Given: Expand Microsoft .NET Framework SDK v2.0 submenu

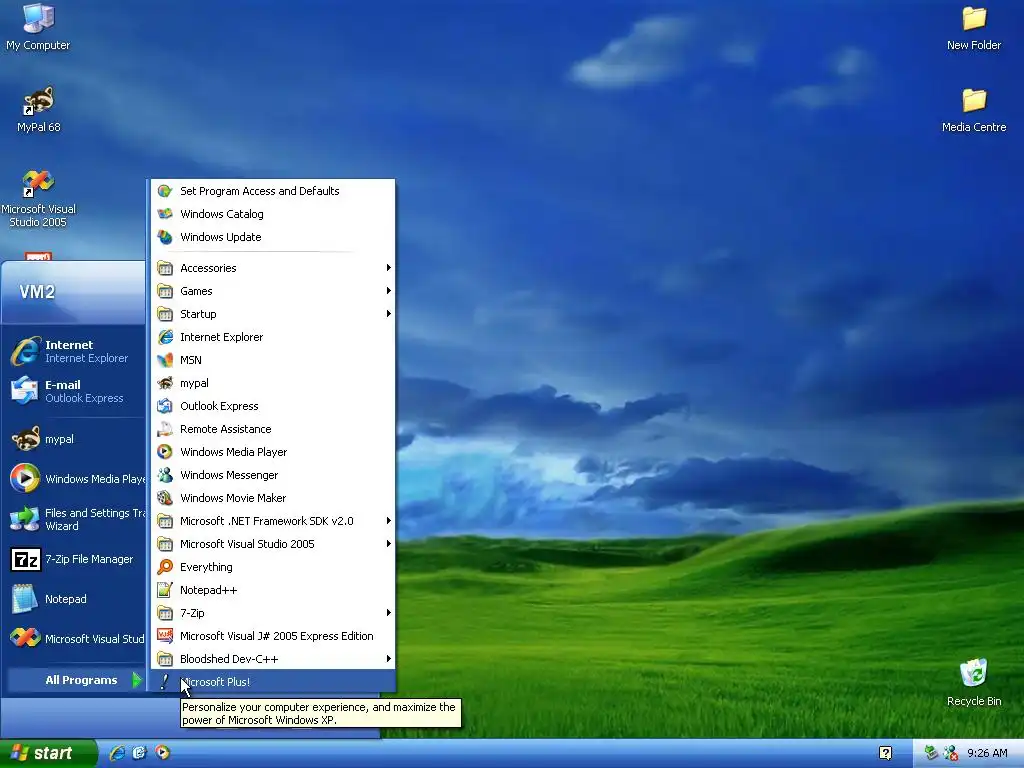Looking at the screenshot, I should click(x=273, y=520).
